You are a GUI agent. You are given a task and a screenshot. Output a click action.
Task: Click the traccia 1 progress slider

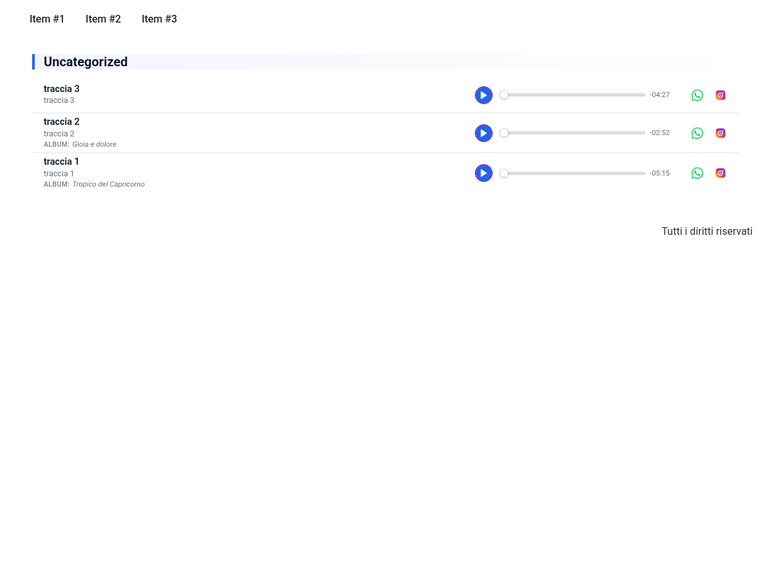tap(572, 173)
